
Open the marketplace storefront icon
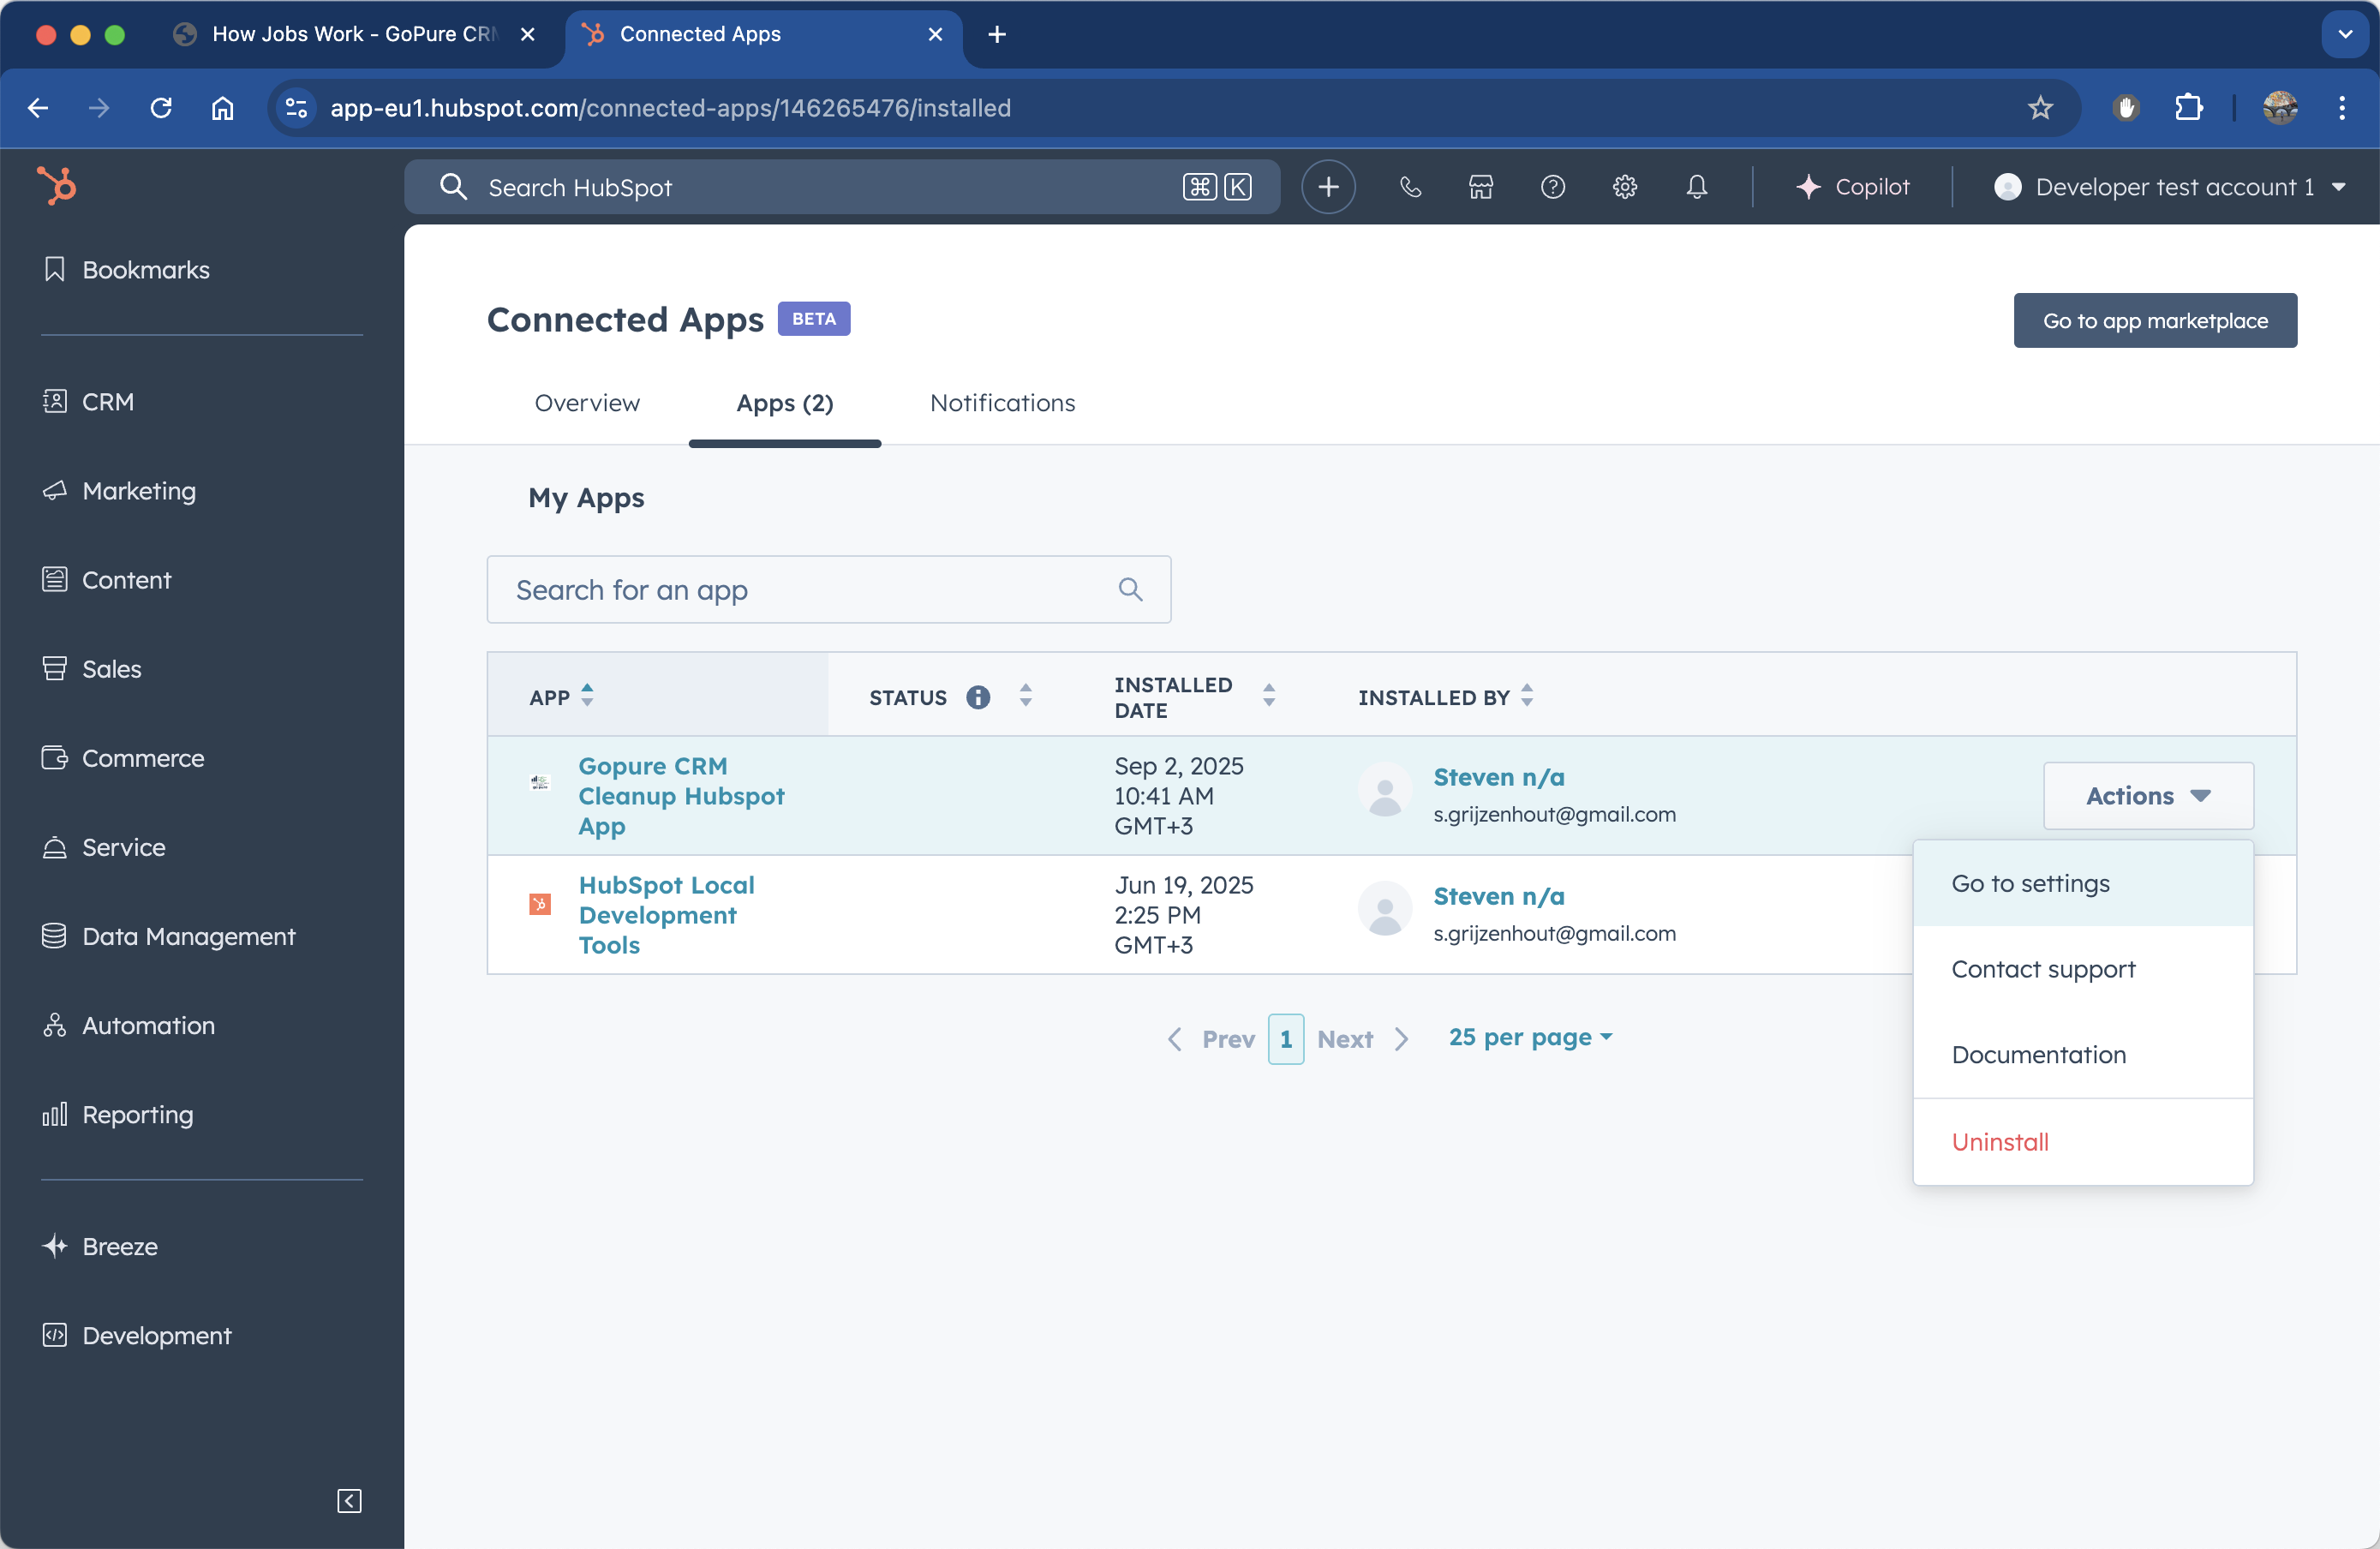pyautogui.click(x=1481, y=187)
